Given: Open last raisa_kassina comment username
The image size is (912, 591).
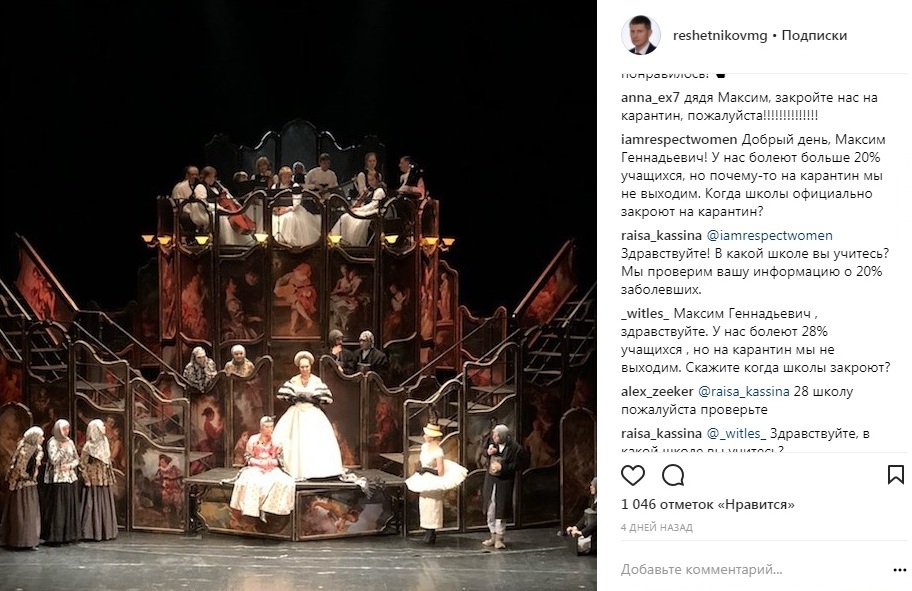Looking at the screenshot, I should 661,433.
